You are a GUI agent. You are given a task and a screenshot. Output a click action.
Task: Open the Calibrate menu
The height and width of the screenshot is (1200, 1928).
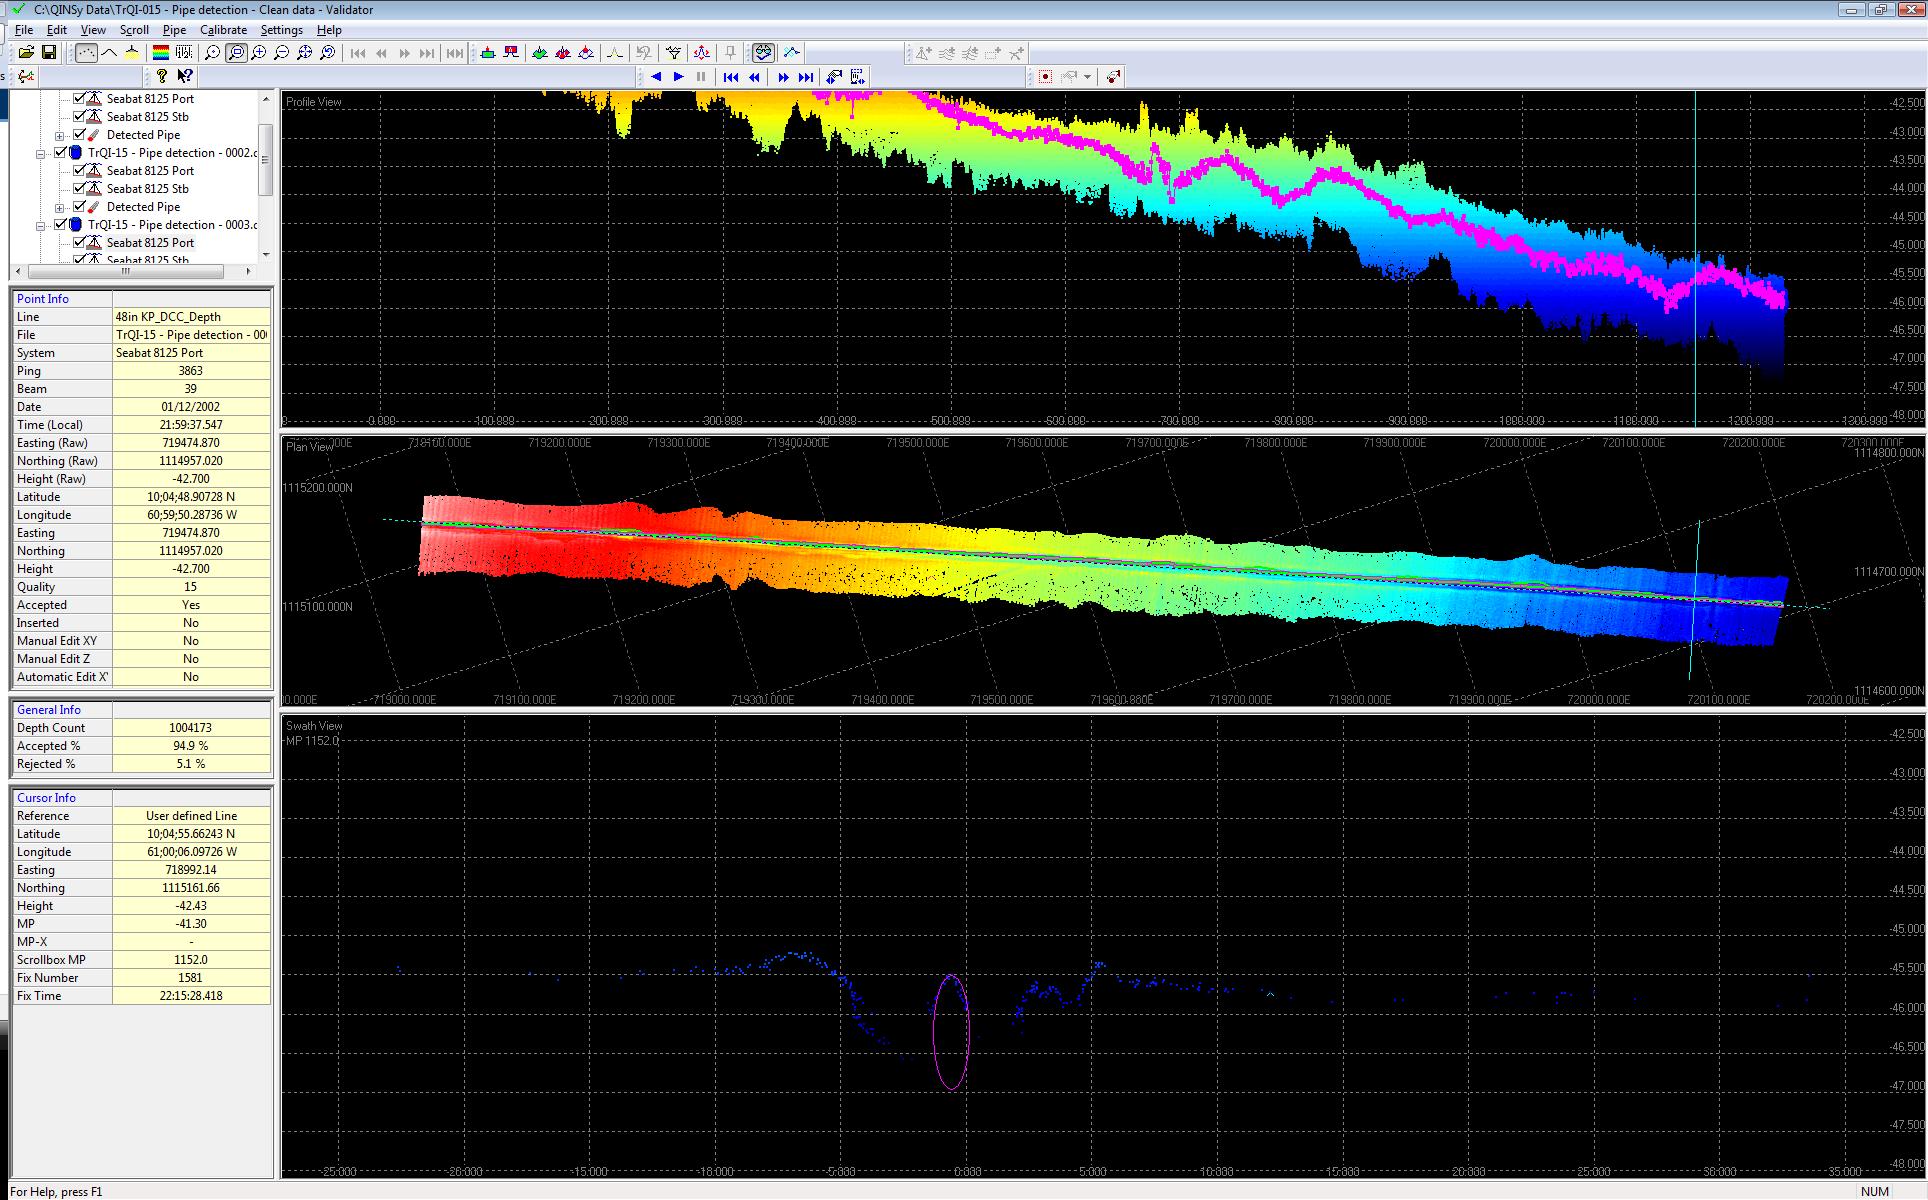pyautogui.click(x=223, y=30)
